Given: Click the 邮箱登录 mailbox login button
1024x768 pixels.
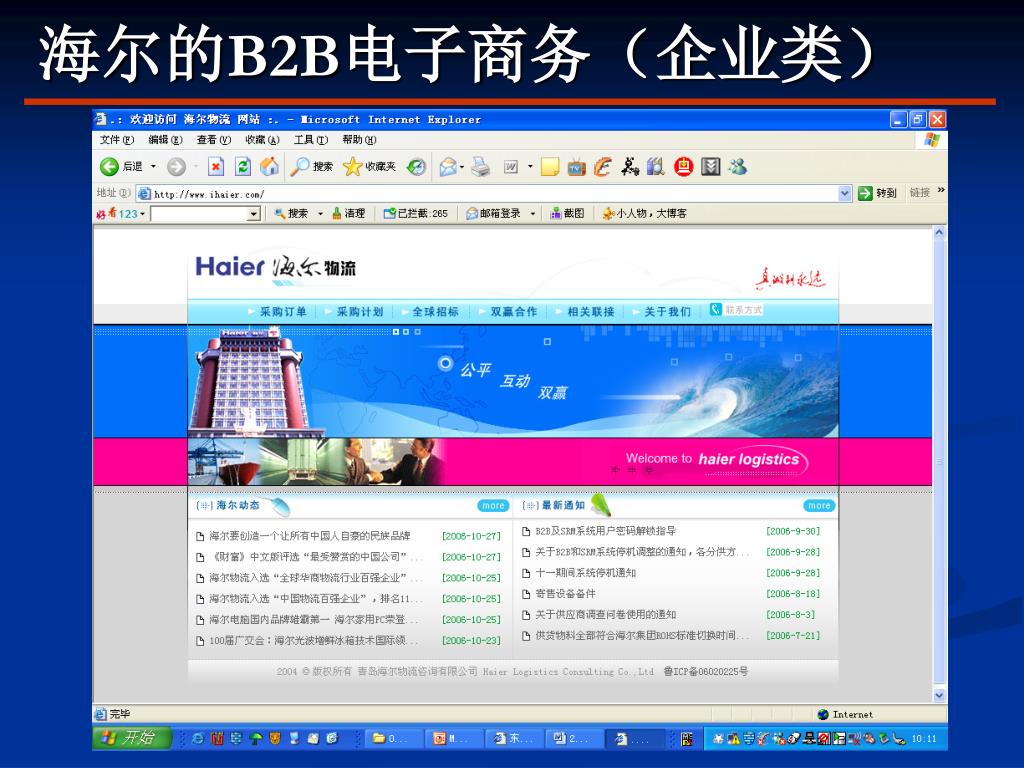Looking at the screenshot, I should (494, 214).
